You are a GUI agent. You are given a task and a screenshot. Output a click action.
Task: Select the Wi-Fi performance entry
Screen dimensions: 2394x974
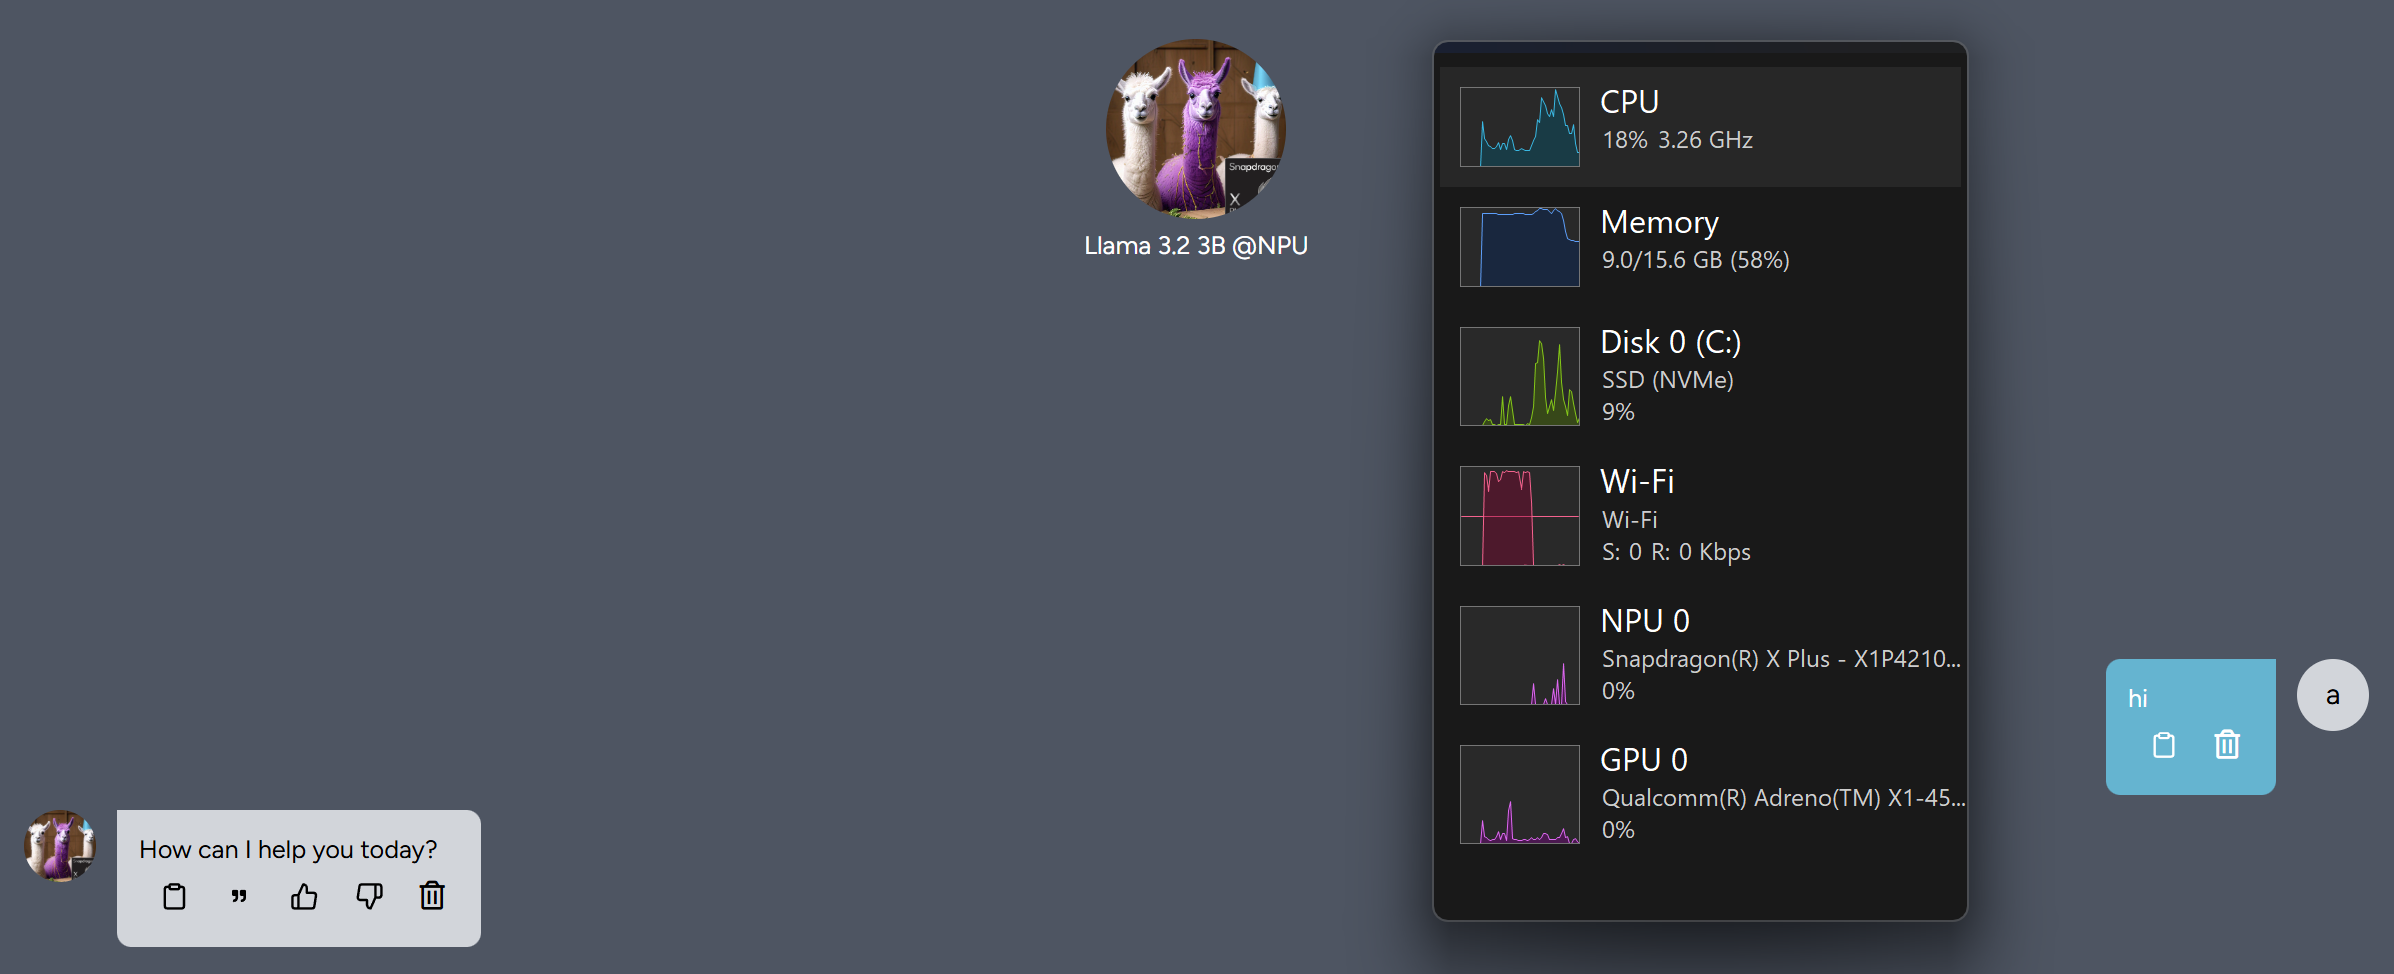pos(1700,516)
